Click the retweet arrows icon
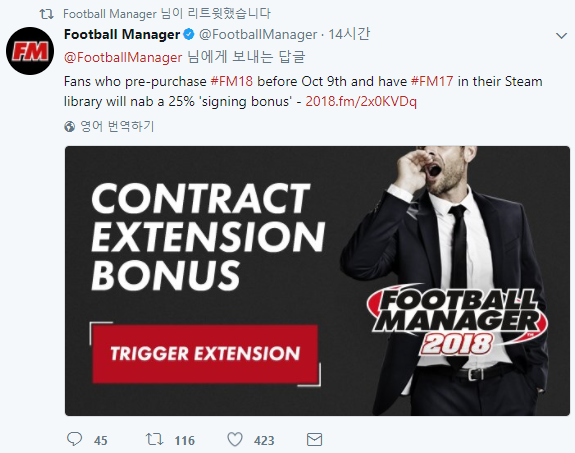Screen dimensions: 575x453 tap(154, 439)
